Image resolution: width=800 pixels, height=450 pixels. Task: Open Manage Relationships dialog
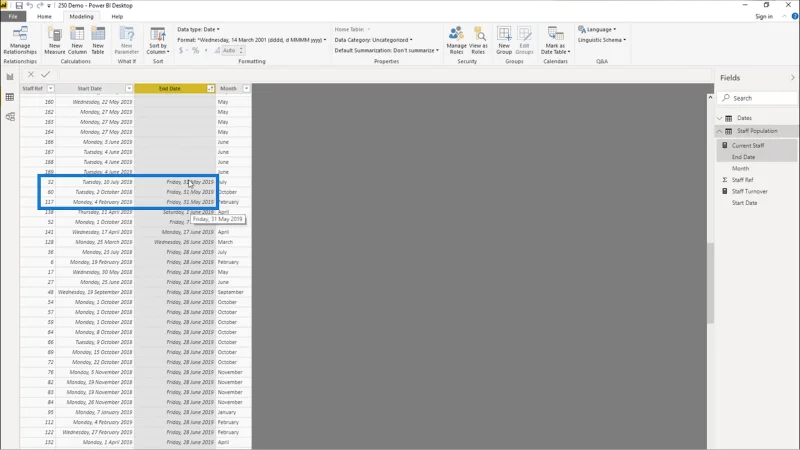point(20,40)
